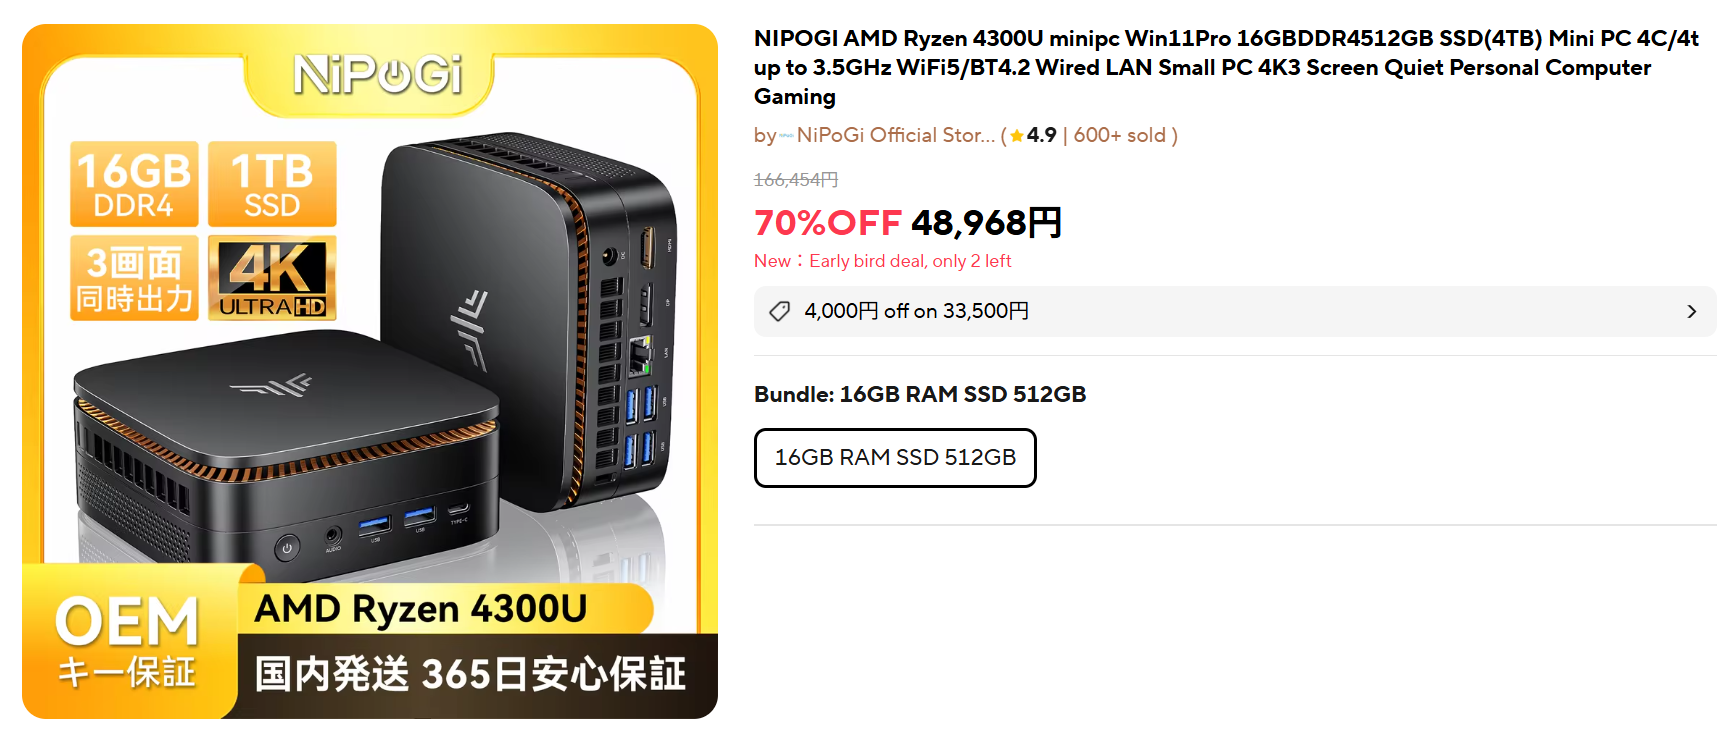Open the main mini PC product image
The width and height of the screenshot is (1730, 747).
370,371
